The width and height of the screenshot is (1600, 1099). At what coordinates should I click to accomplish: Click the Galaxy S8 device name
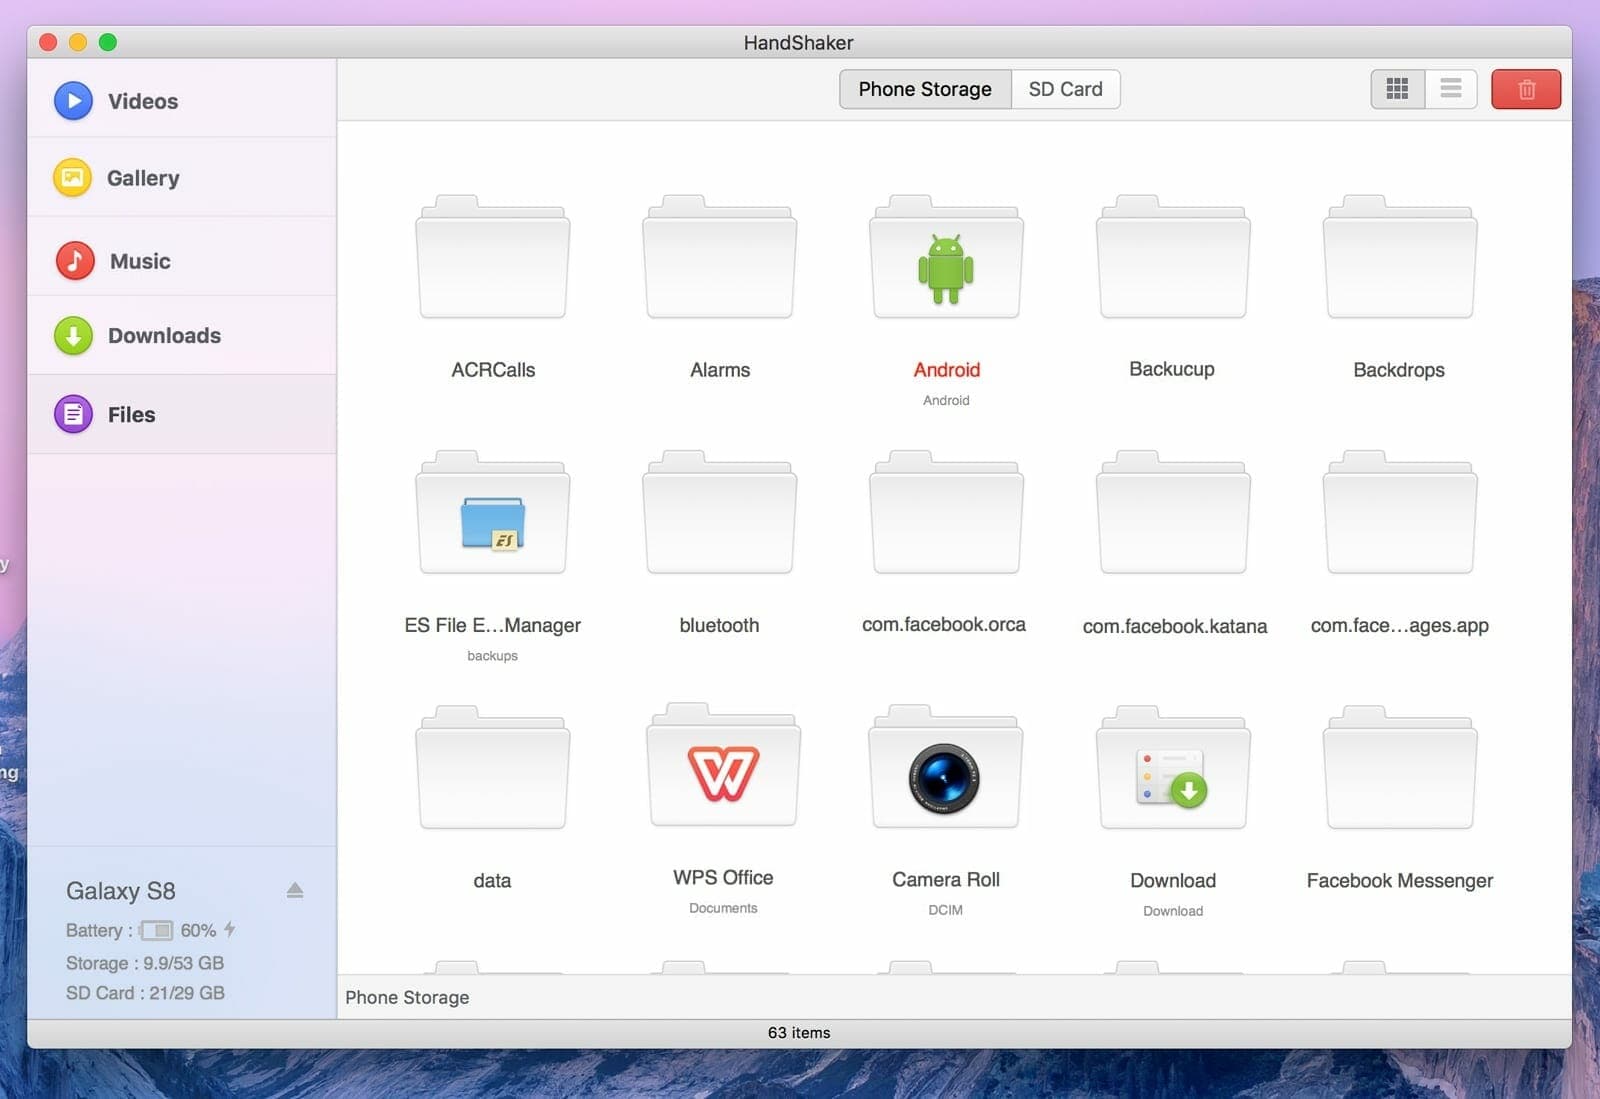pyautogui.click(x=121, y=891)
